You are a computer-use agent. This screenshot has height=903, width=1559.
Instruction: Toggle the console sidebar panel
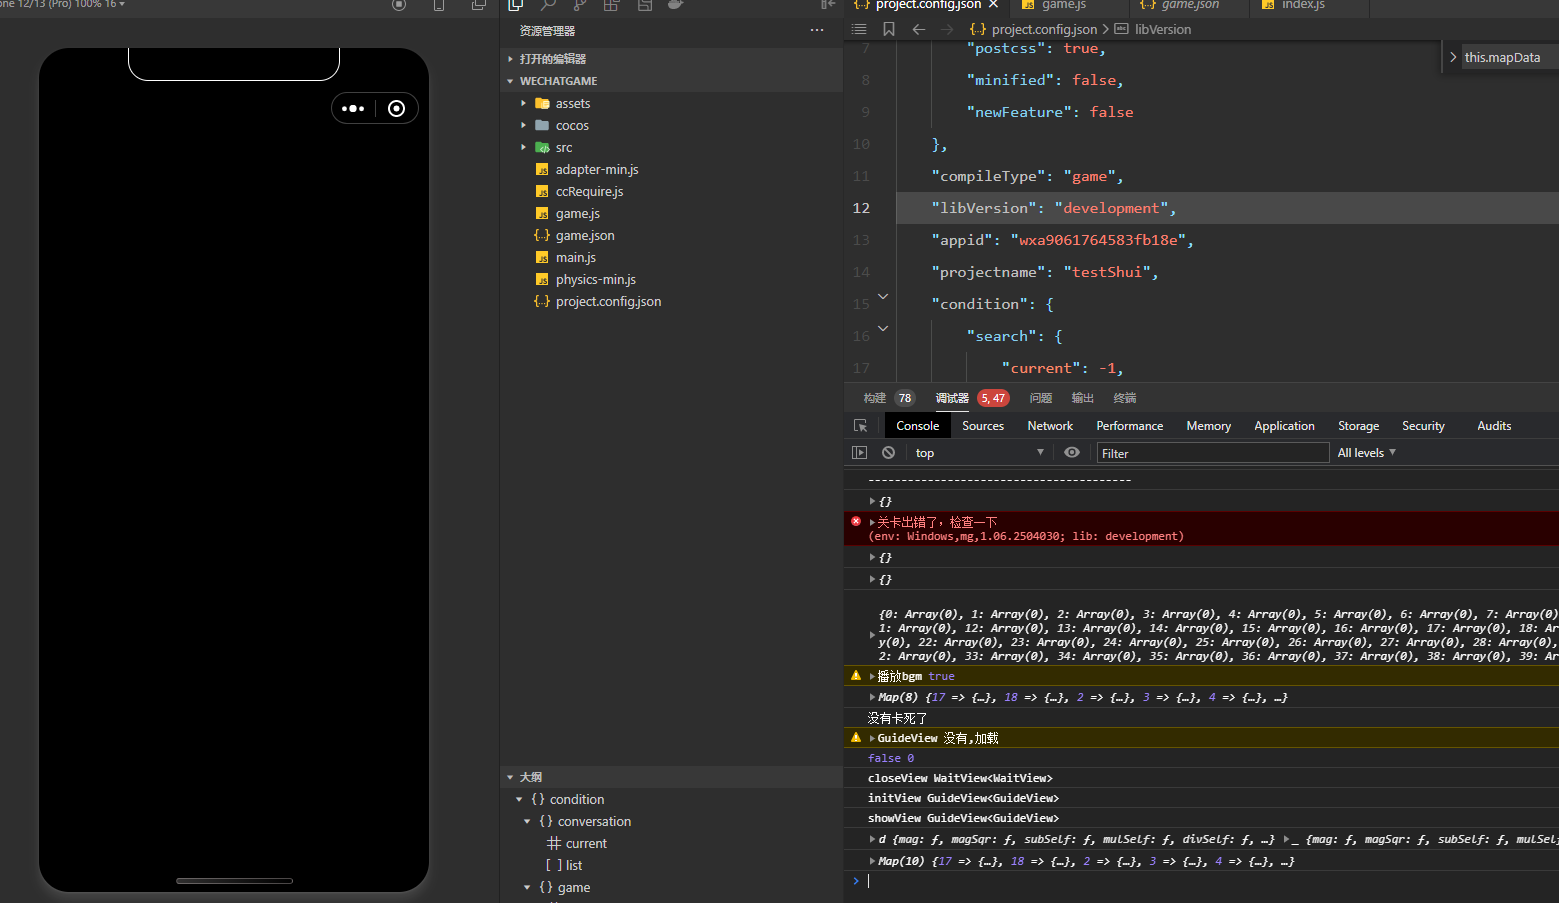click(859, 453)
